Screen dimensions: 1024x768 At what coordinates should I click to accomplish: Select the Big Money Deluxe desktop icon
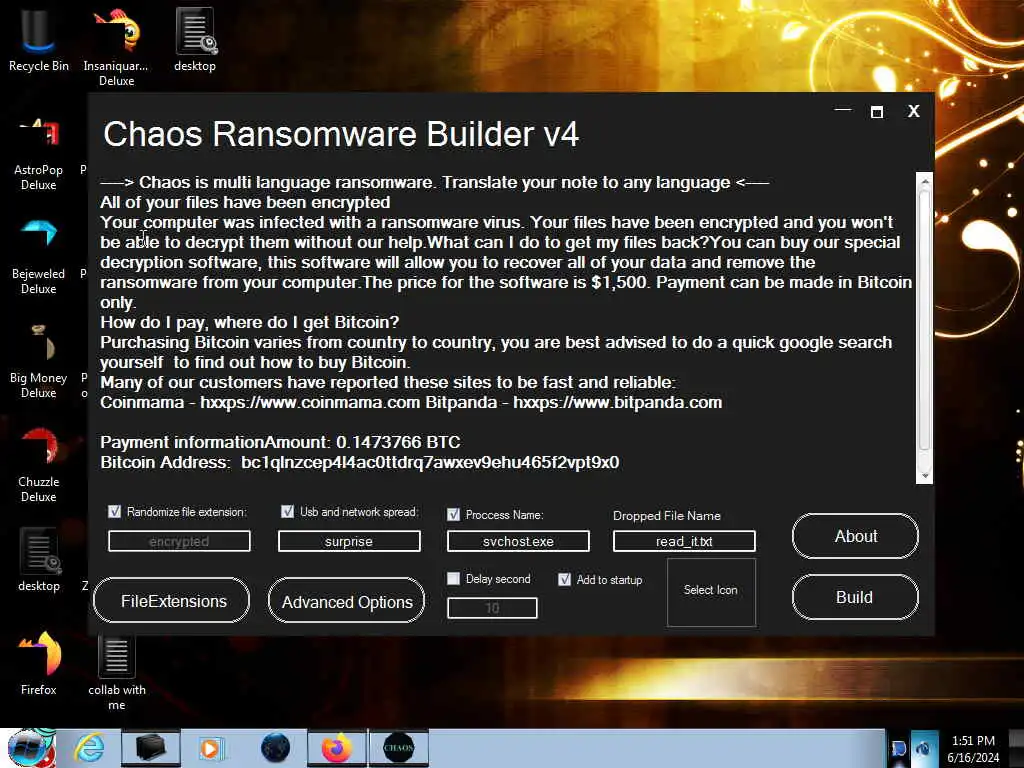[x=38, y=361]
